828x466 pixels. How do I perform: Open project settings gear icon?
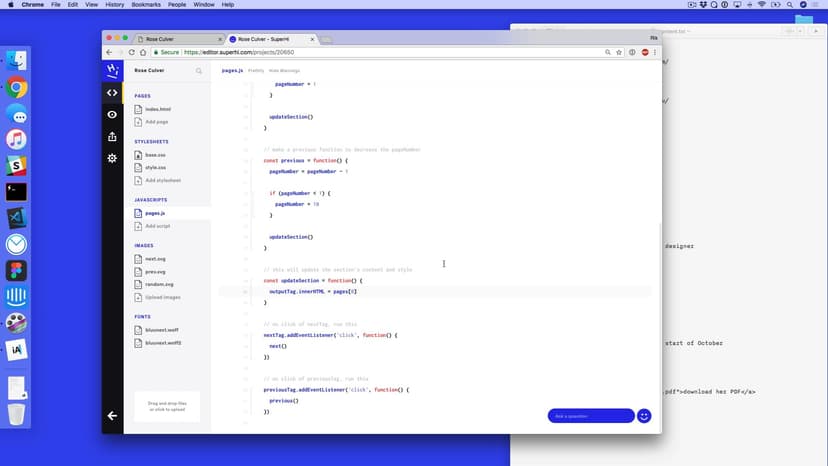(x=112, y=158)
